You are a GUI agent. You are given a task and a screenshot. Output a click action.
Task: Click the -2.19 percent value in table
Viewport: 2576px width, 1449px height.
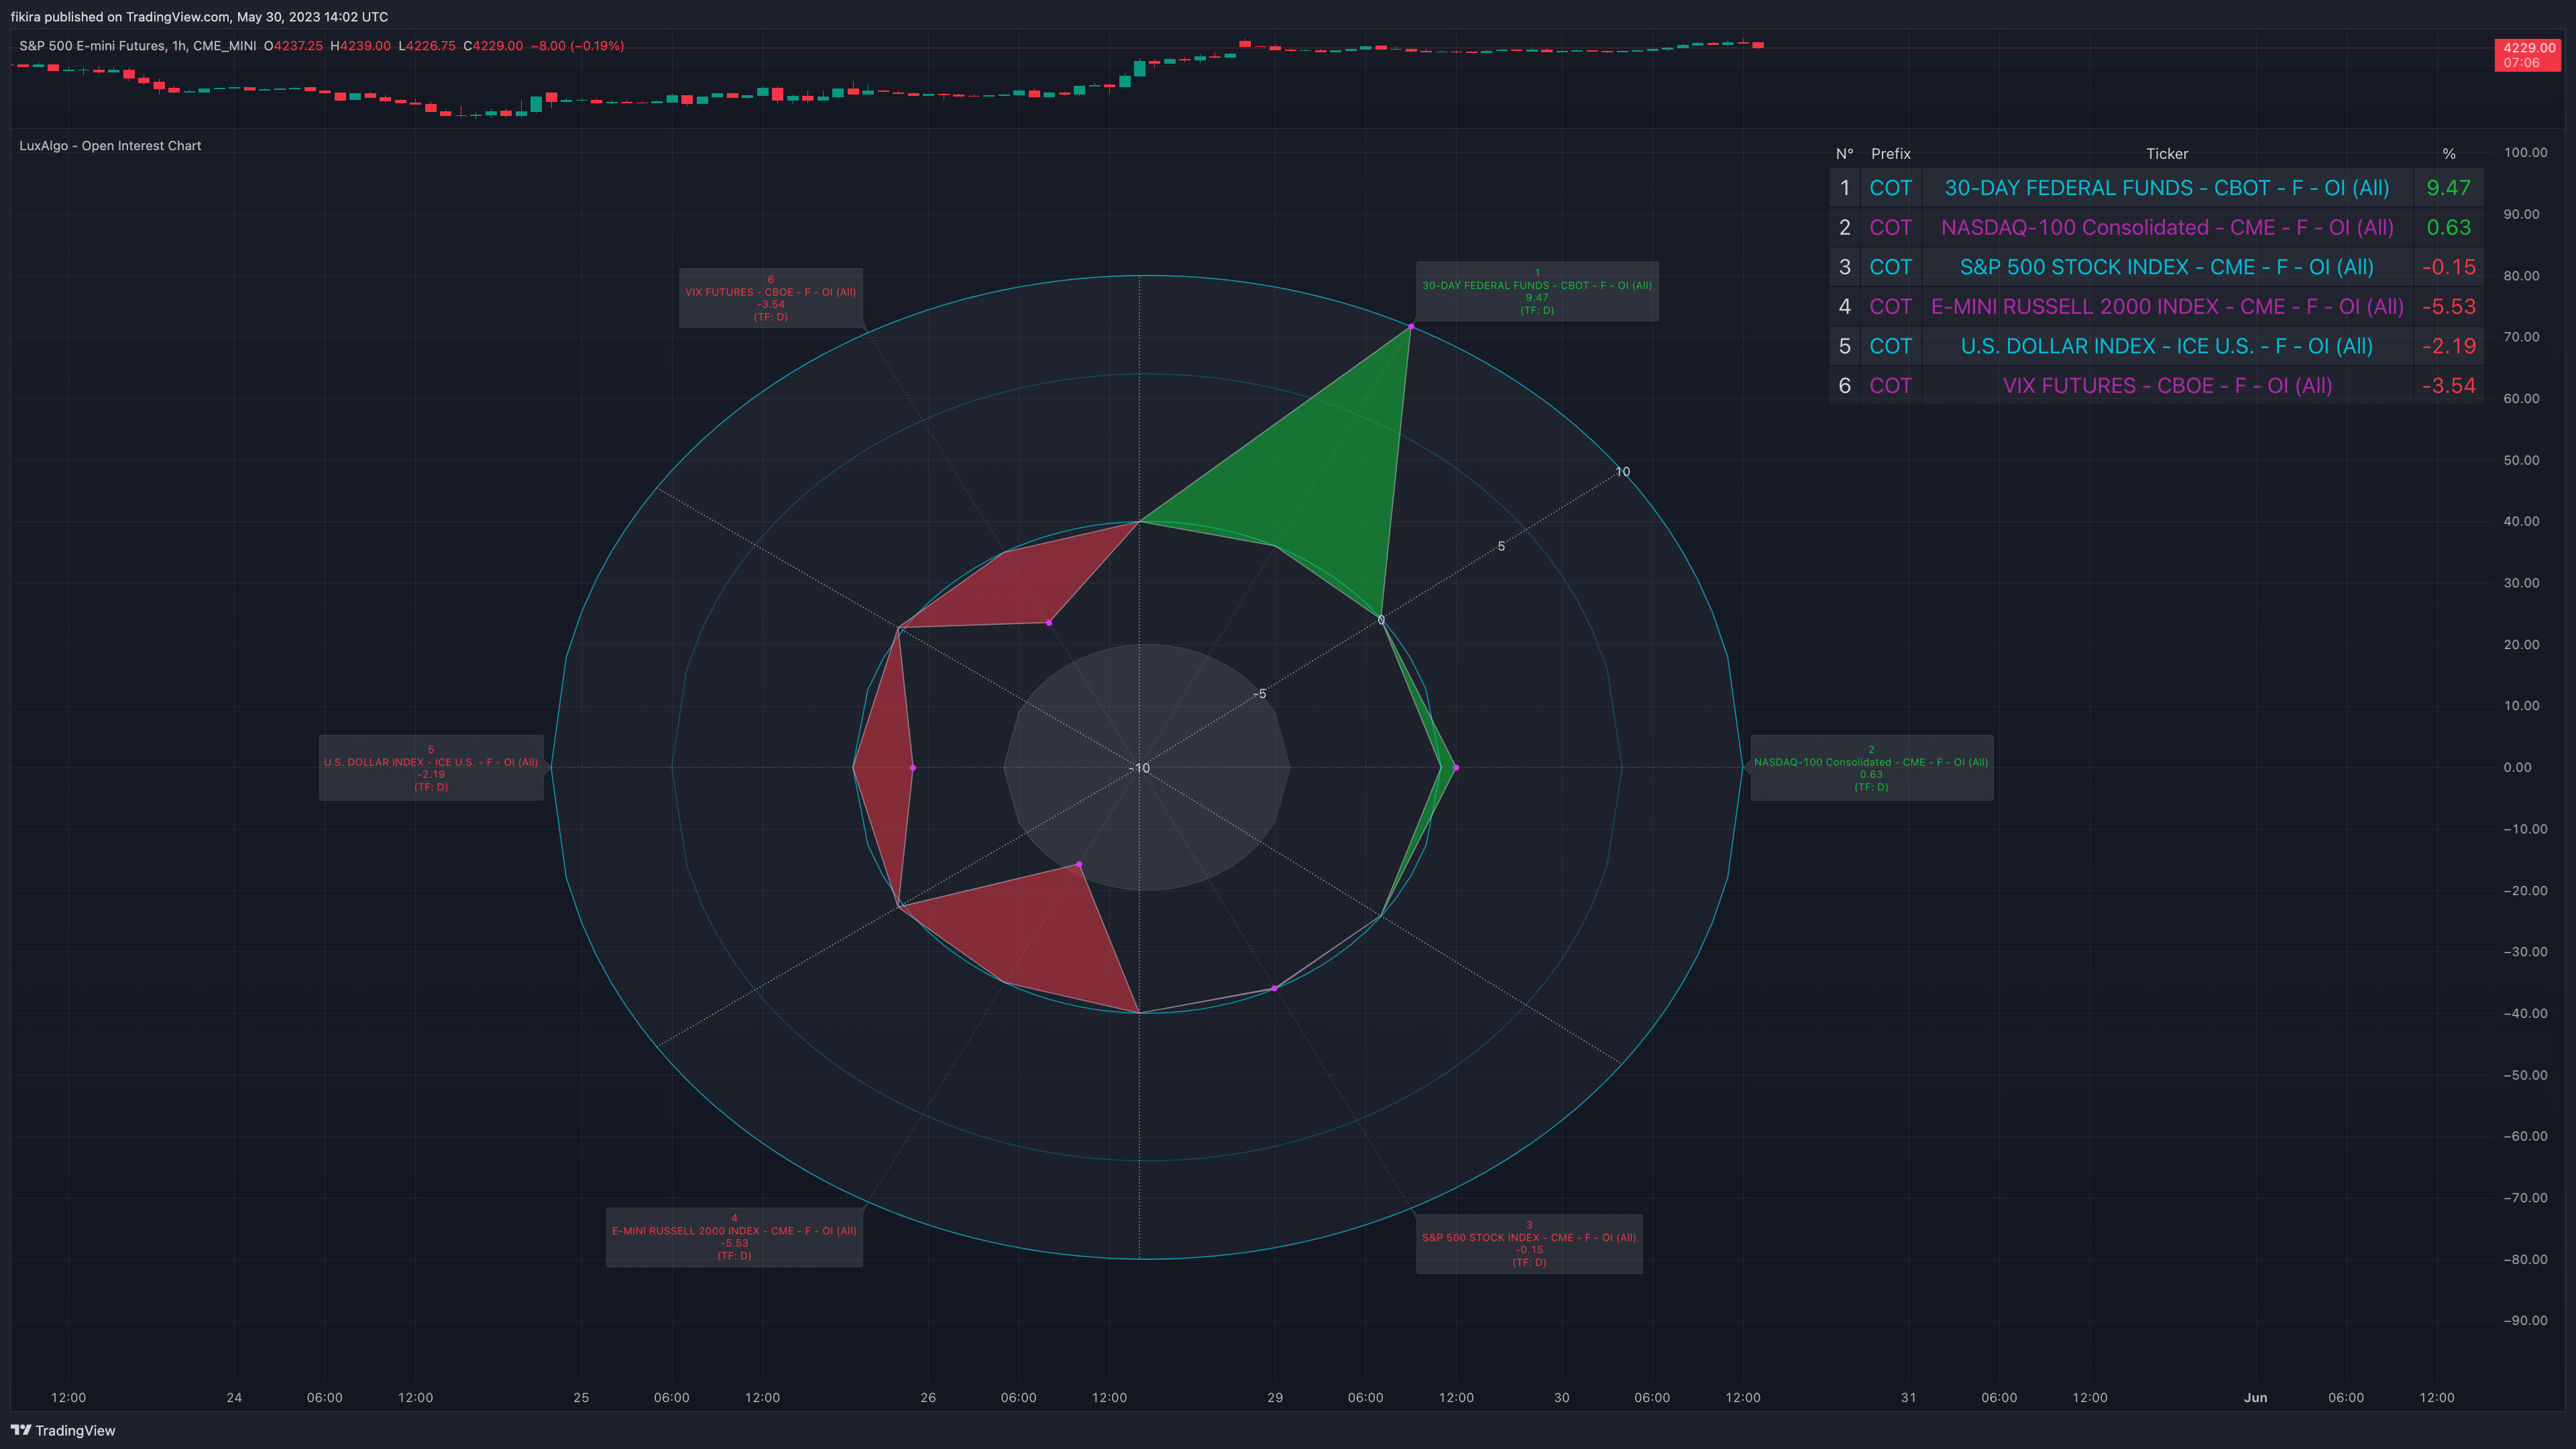(x=2448, y=346)
